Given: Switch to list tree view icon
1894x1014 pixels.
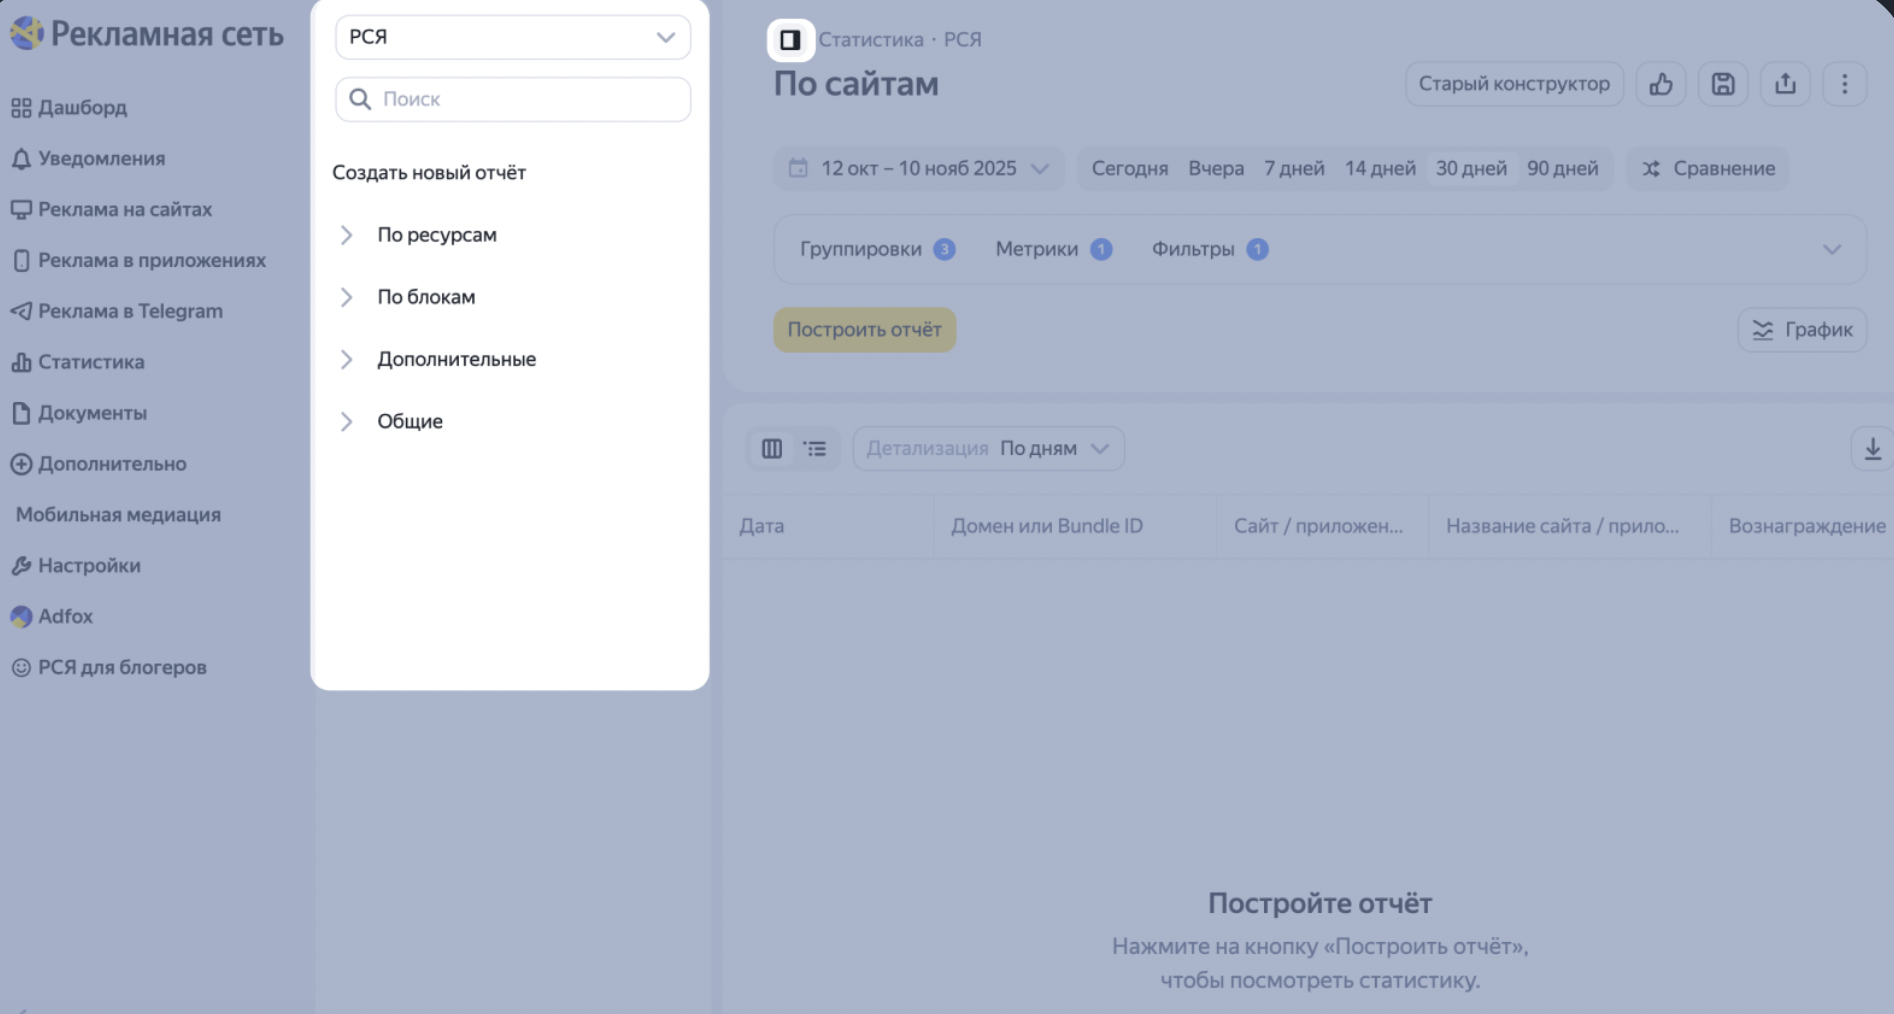Looking at the screenshot, I should click(815, 449).
